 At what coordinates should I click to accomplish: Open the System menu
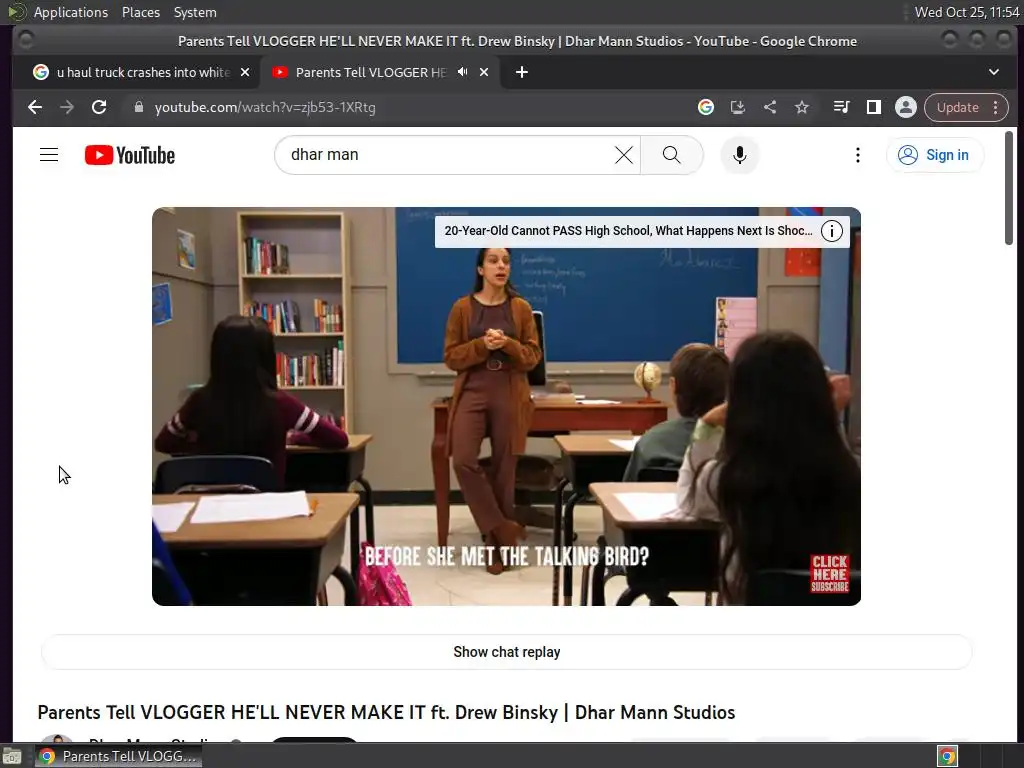[195, 12]
